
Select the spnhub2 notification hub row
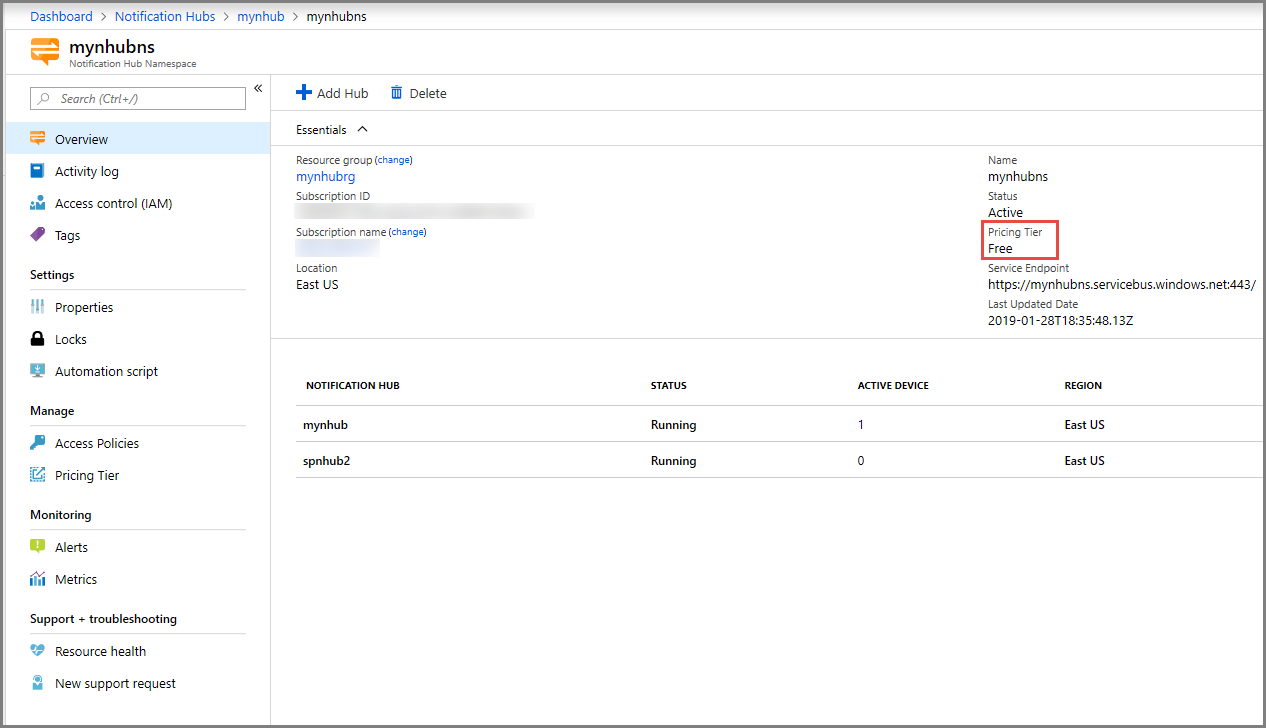tap(327, 461)
